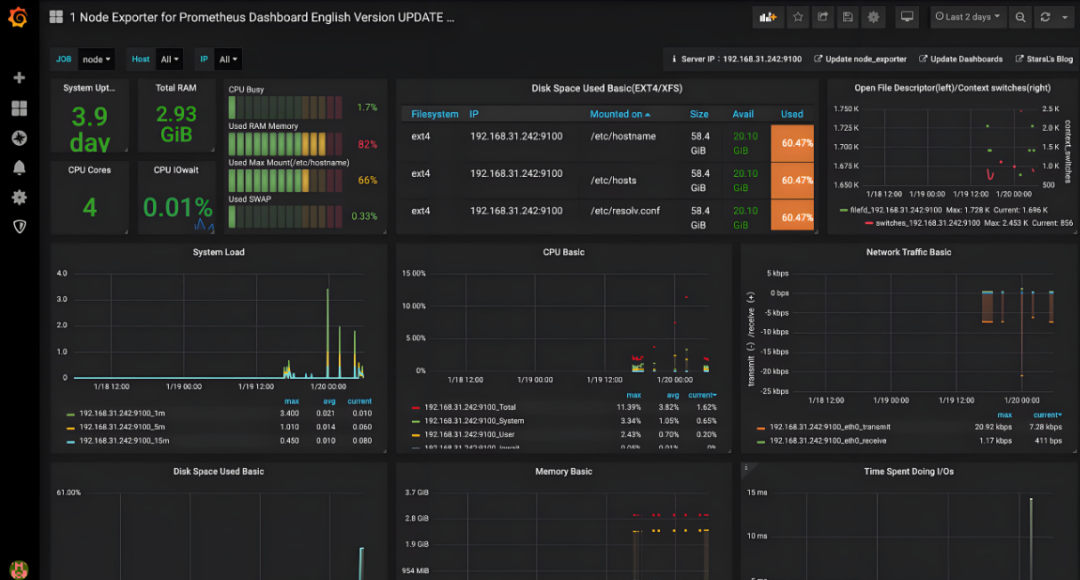This screenshot has height=580, width=1080.
Task: Open the Explore compass icon in sidebar
Action: point(19,138)
